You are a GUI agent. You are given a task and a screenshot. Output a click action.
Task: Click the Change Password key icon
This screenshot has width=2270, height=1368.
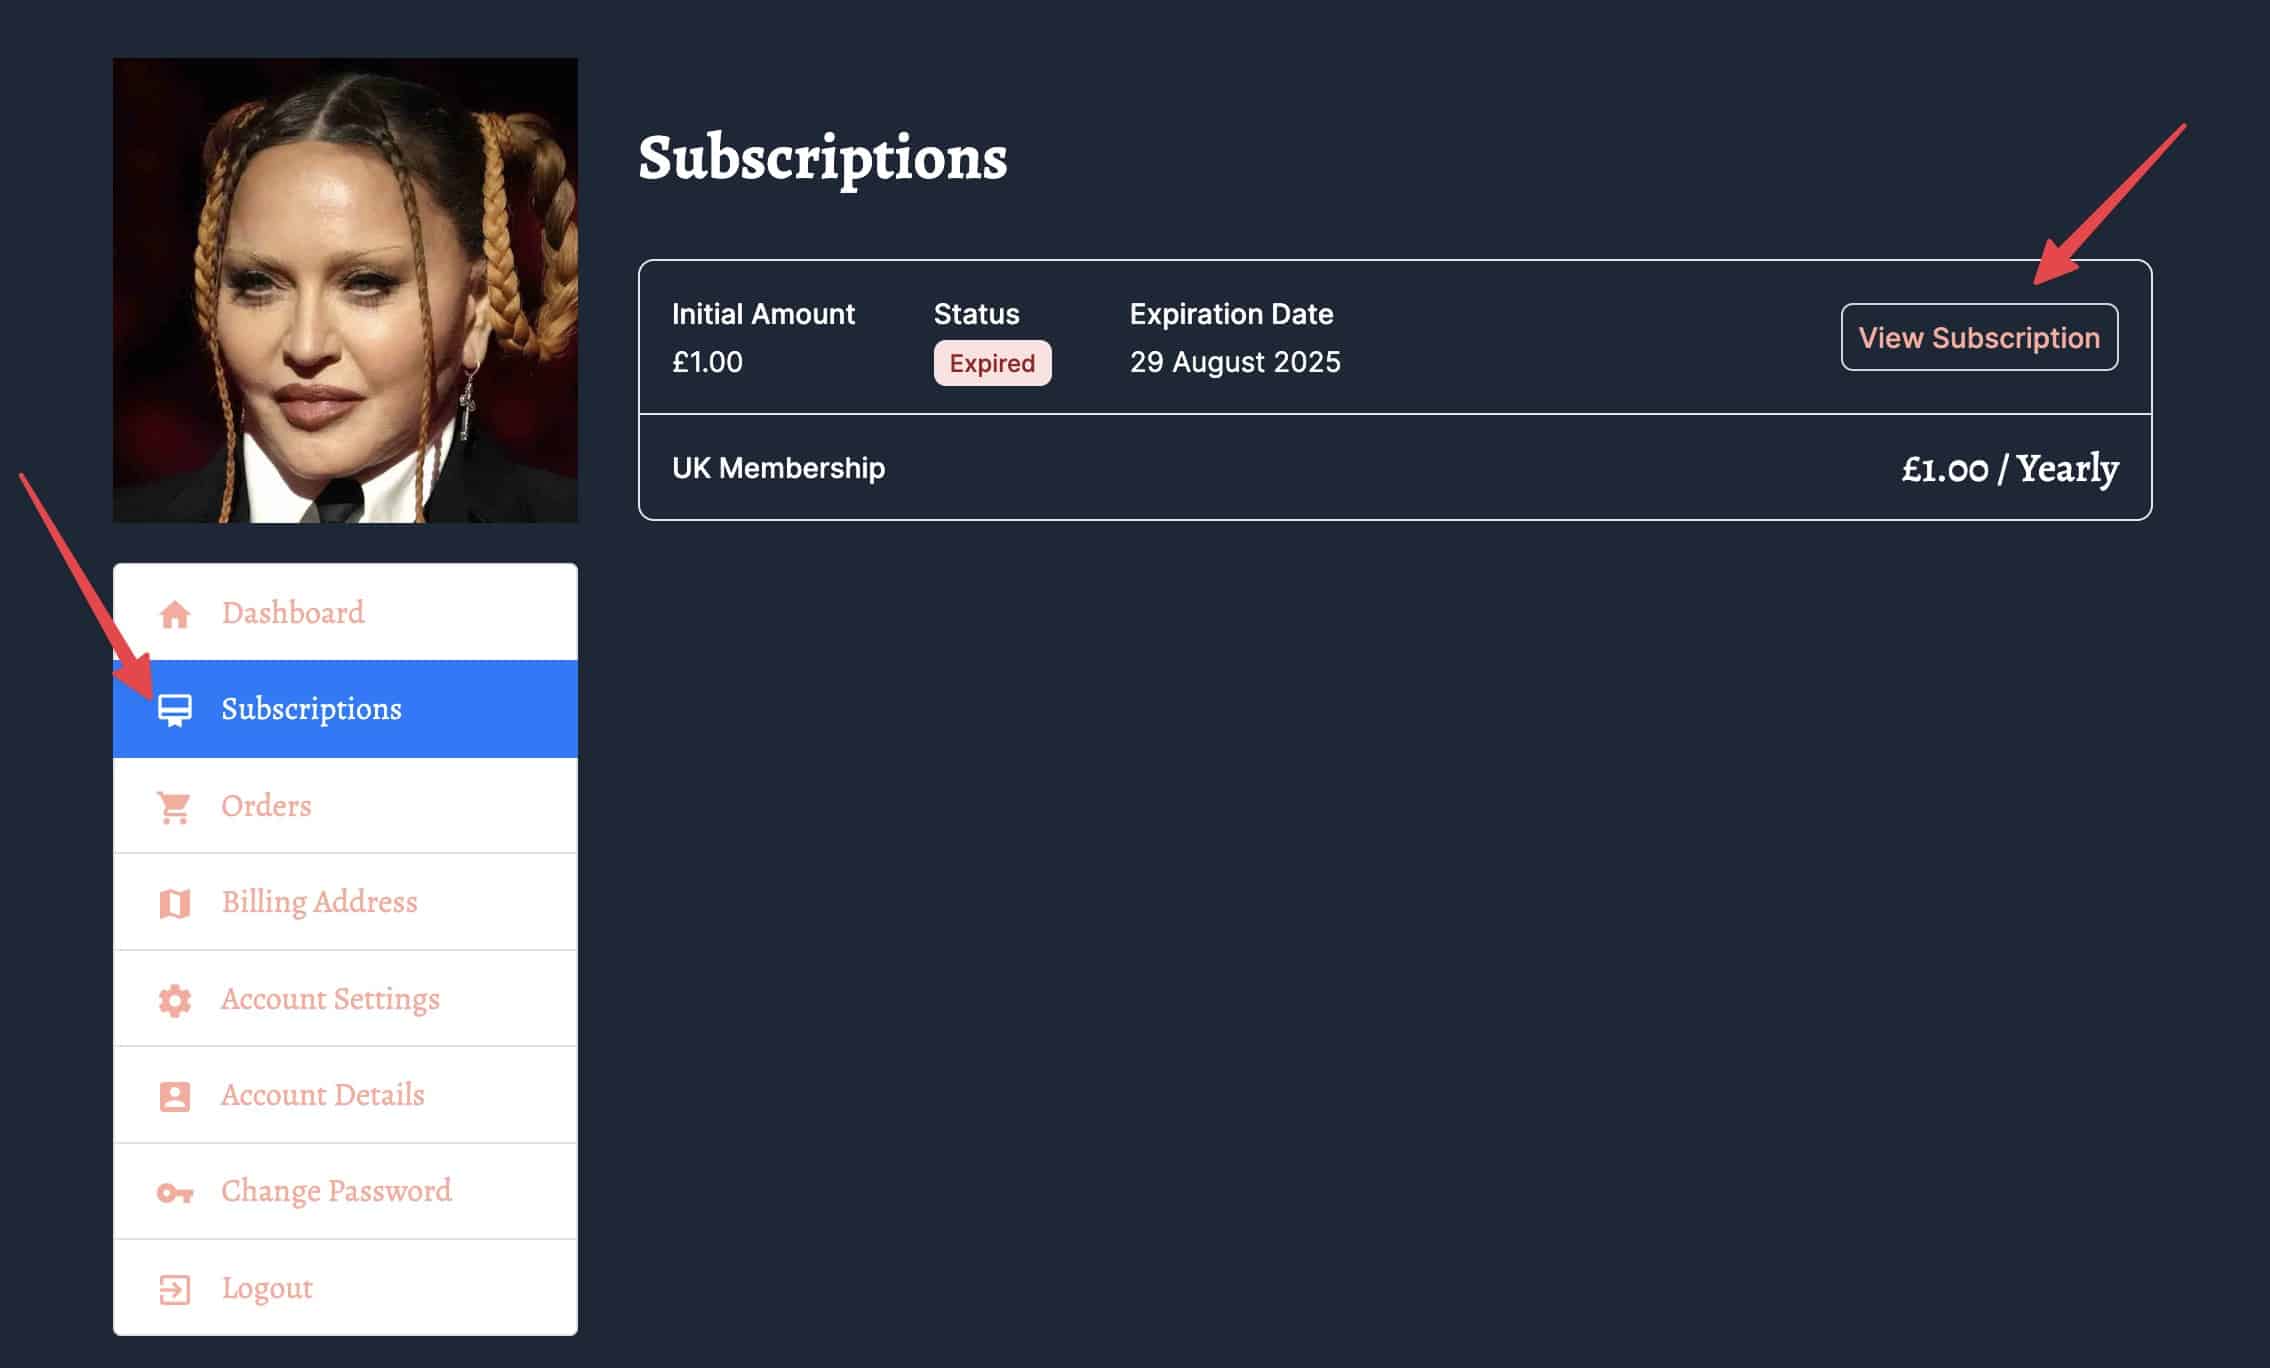point(175,1193)
